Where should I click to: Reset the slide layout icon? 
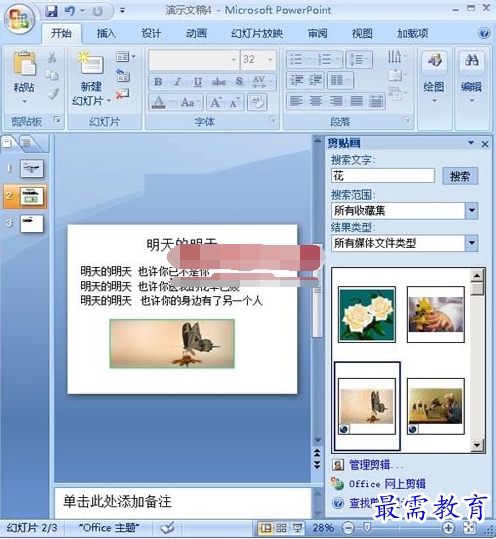pyautogui.click(x=122, y=75)
